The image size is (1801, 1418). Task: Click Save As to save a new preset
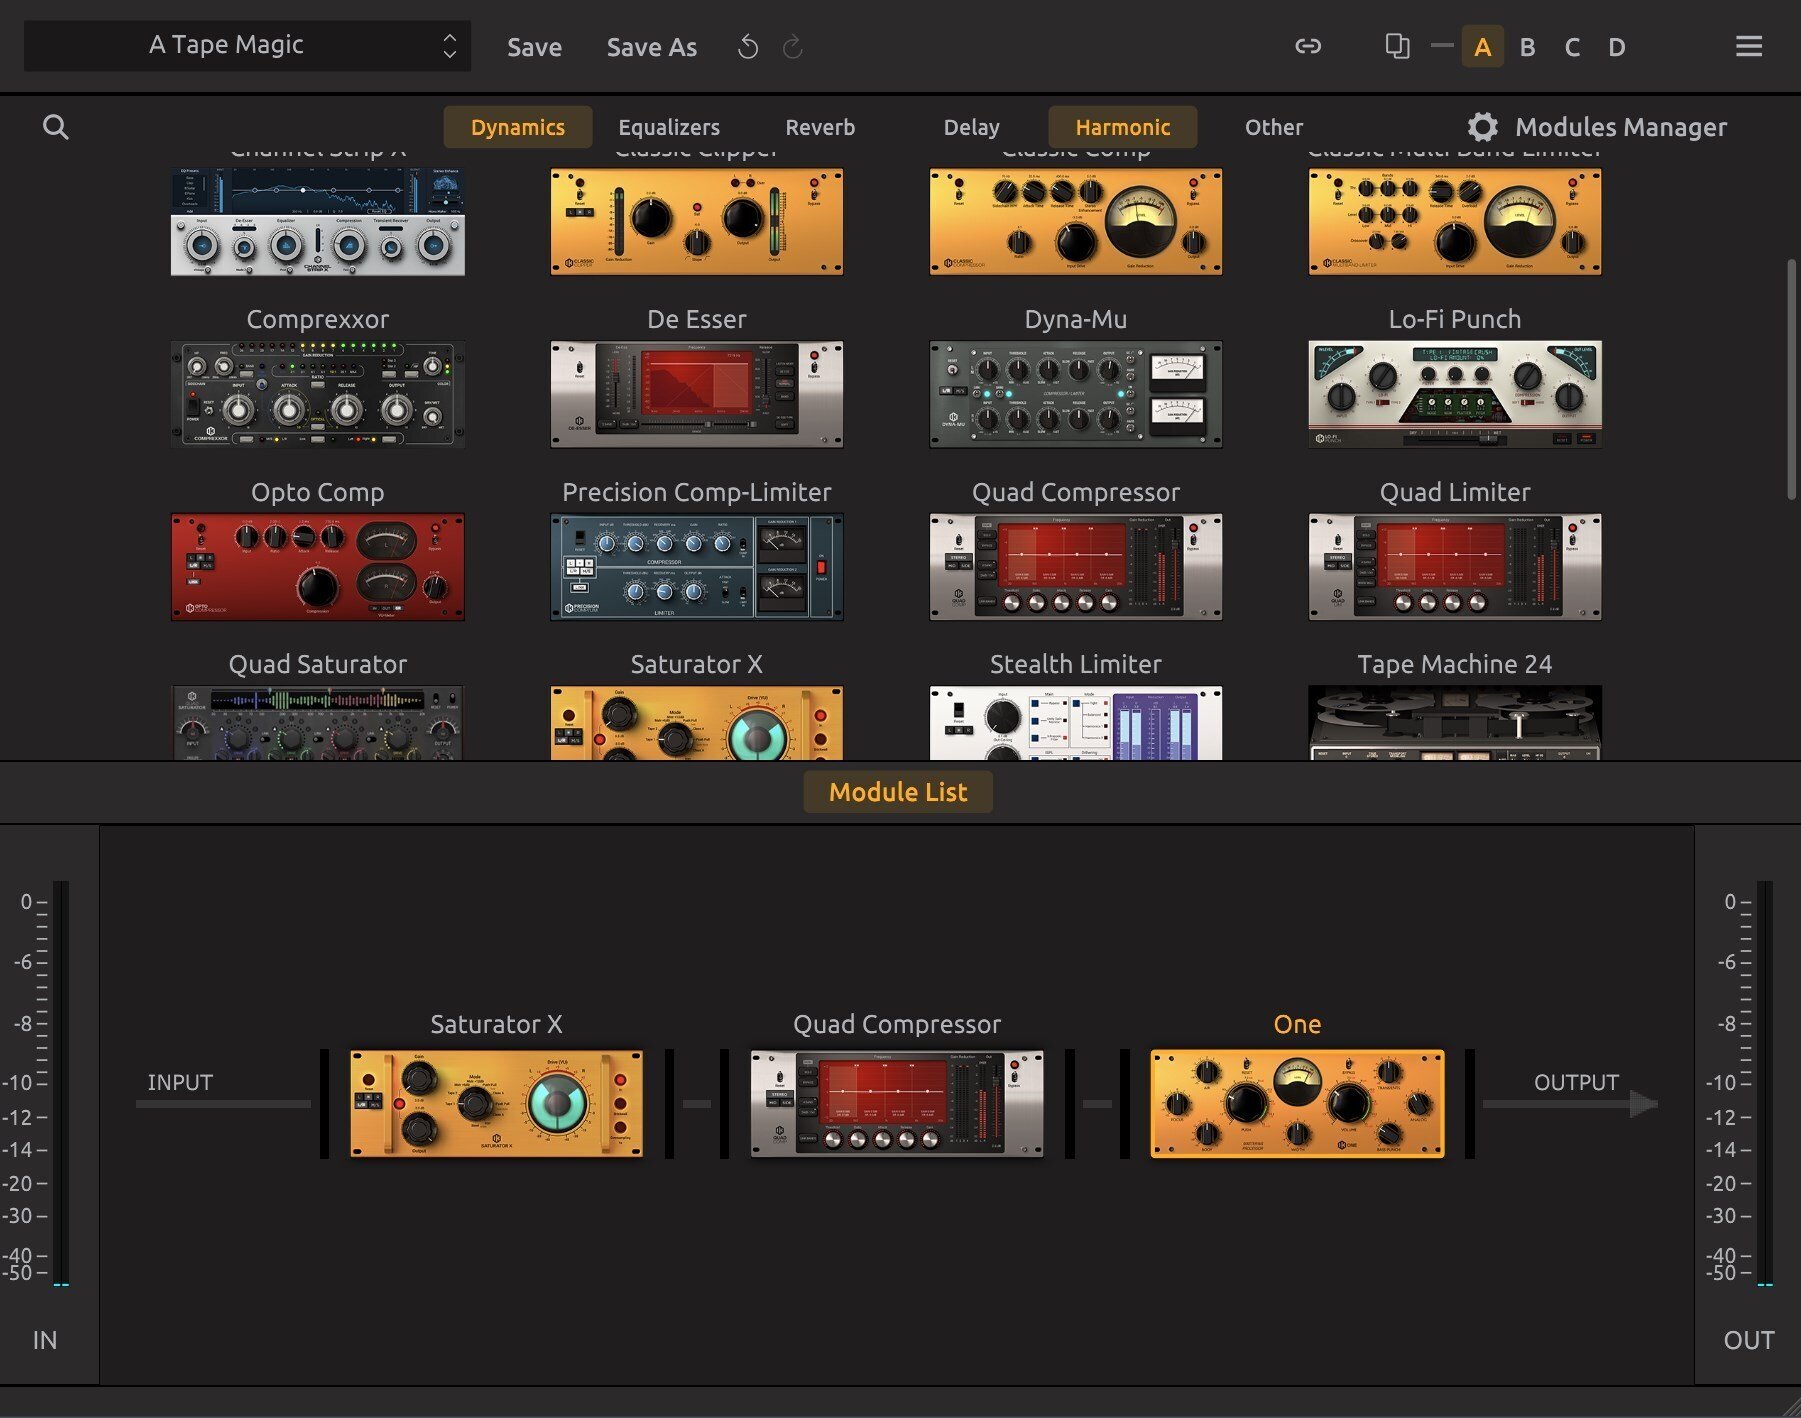(x=651, y=47)
